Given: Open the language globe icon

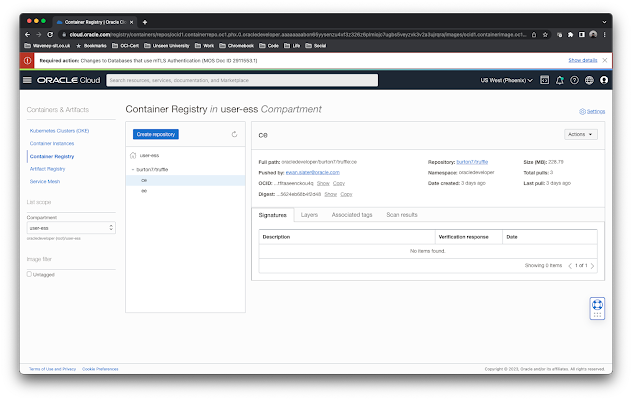Looking at the screenshot, I should click(x=589, y=80).
